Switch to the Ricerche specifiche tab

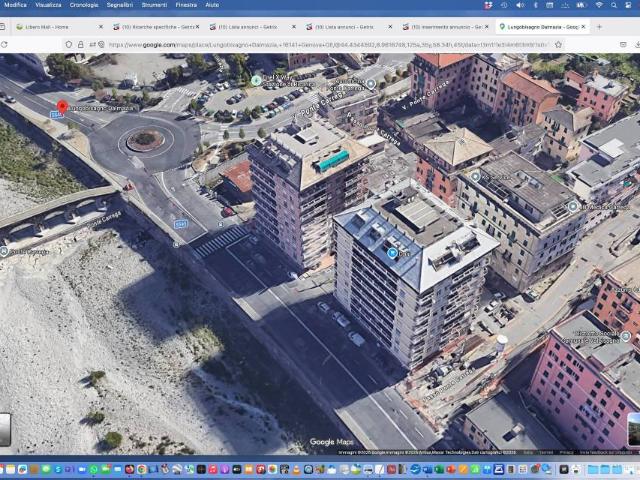pos(156,27)
